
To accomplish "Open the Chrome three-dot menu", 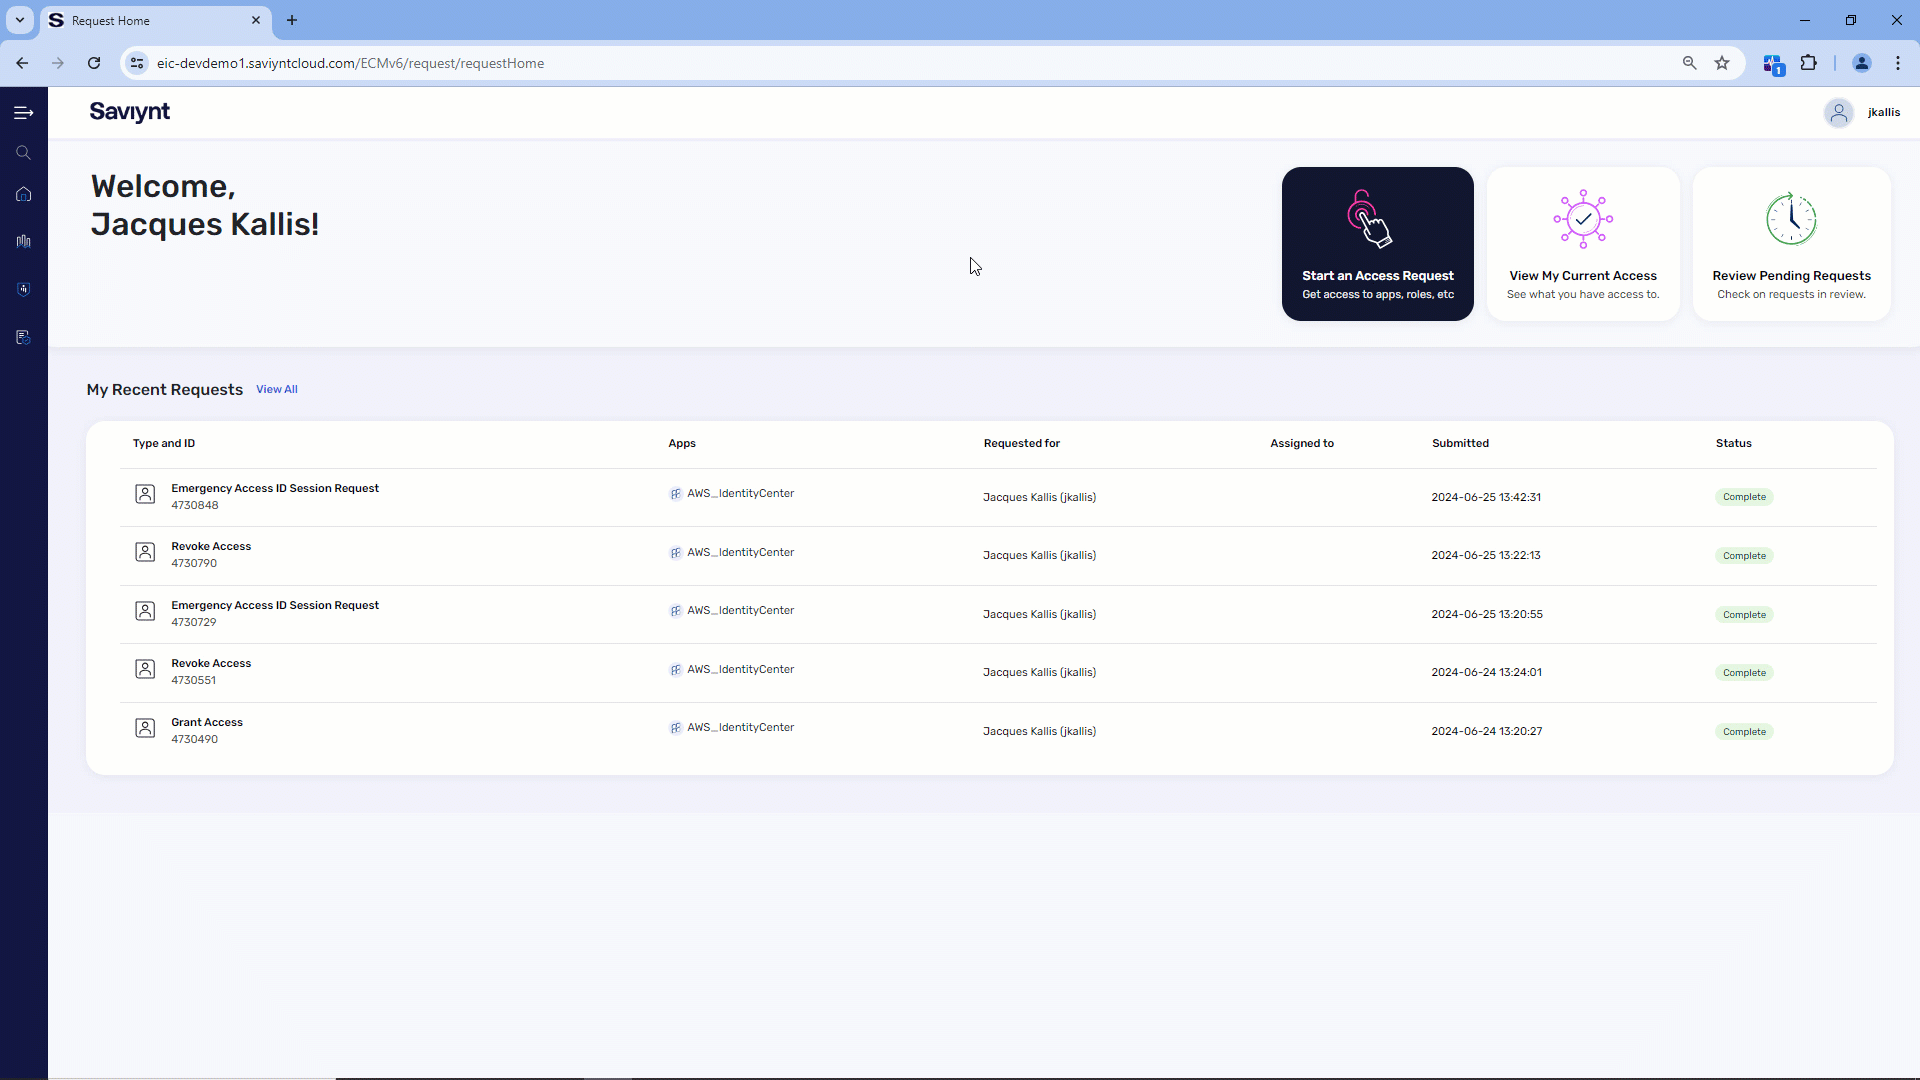I will (1898, 62).
